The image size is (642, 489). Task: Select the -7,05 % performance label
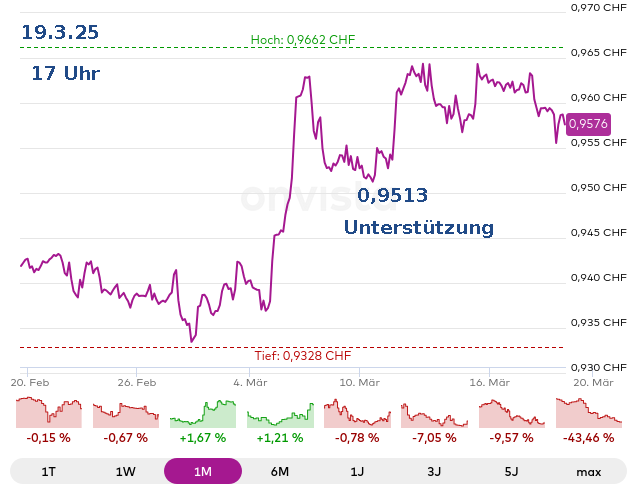[x=434, y=438]
